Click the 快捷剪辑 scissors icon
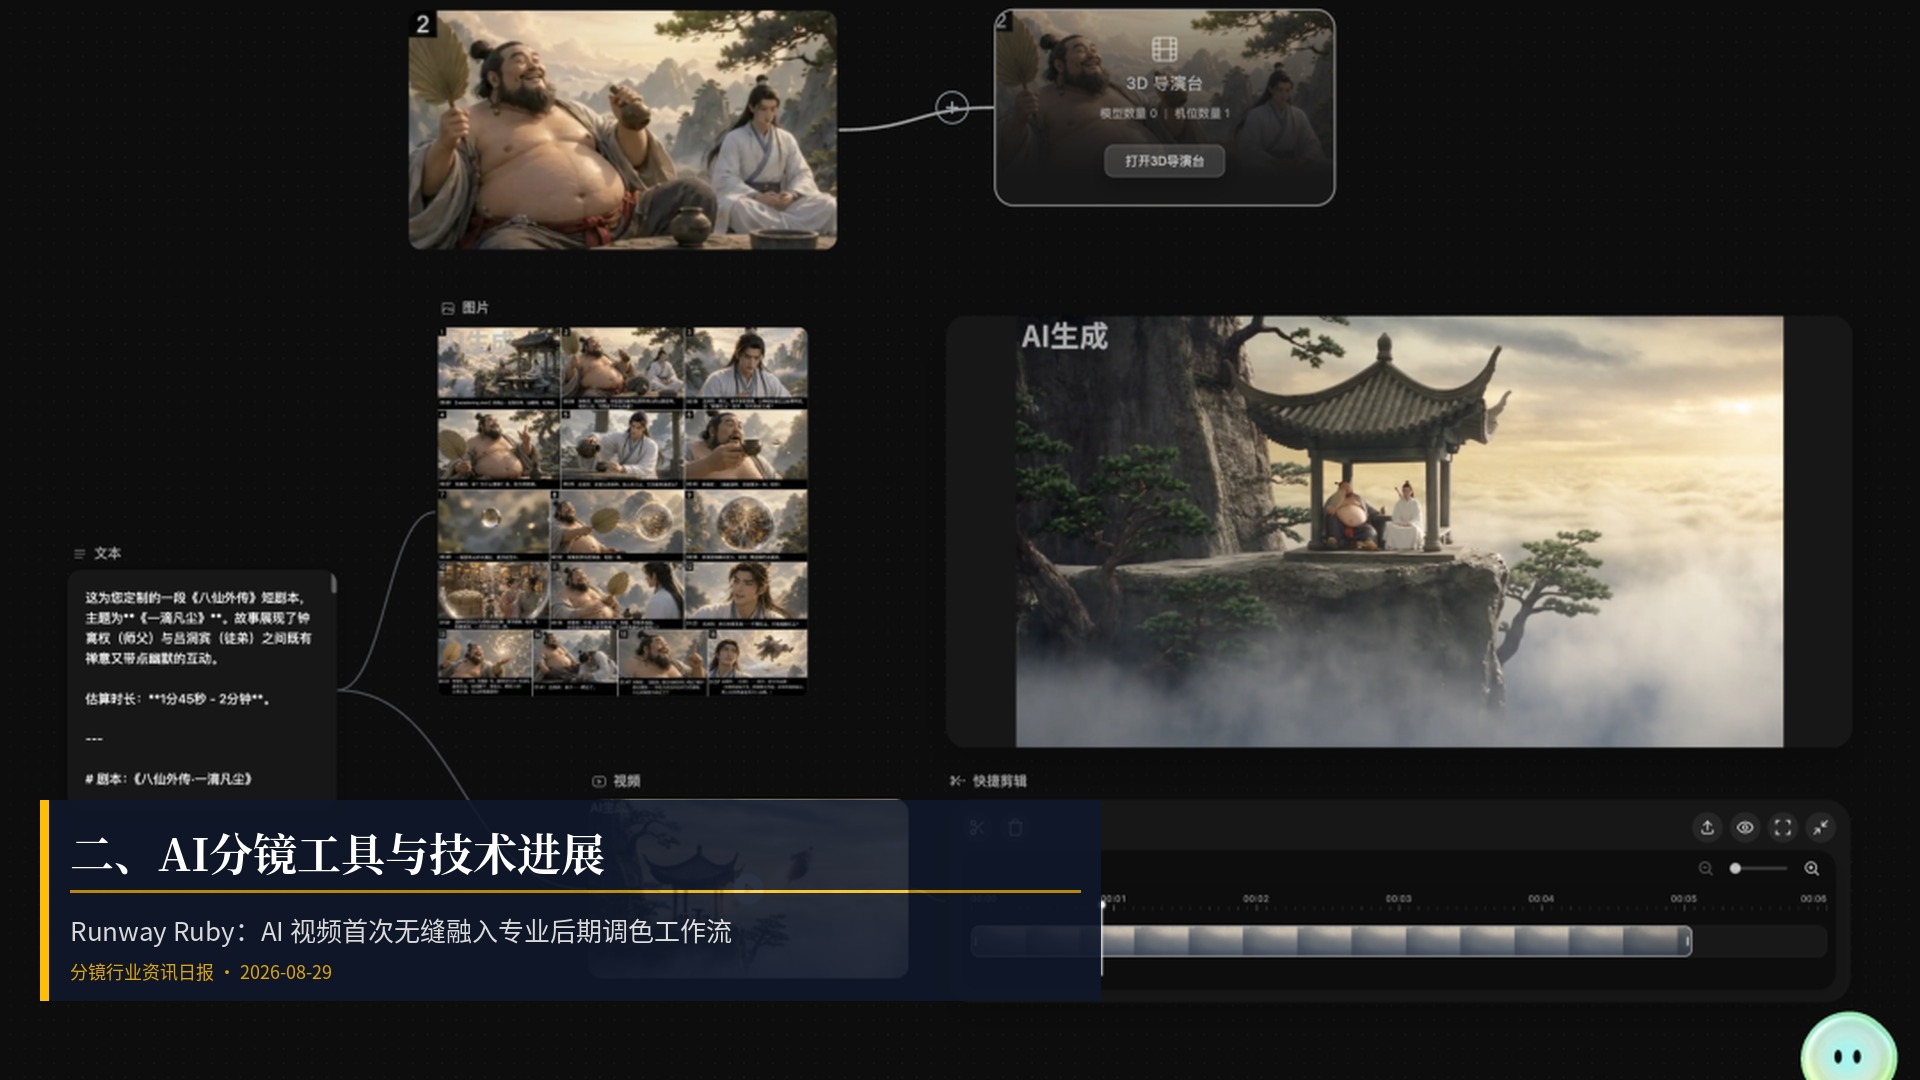 click(x=957, y=781)
